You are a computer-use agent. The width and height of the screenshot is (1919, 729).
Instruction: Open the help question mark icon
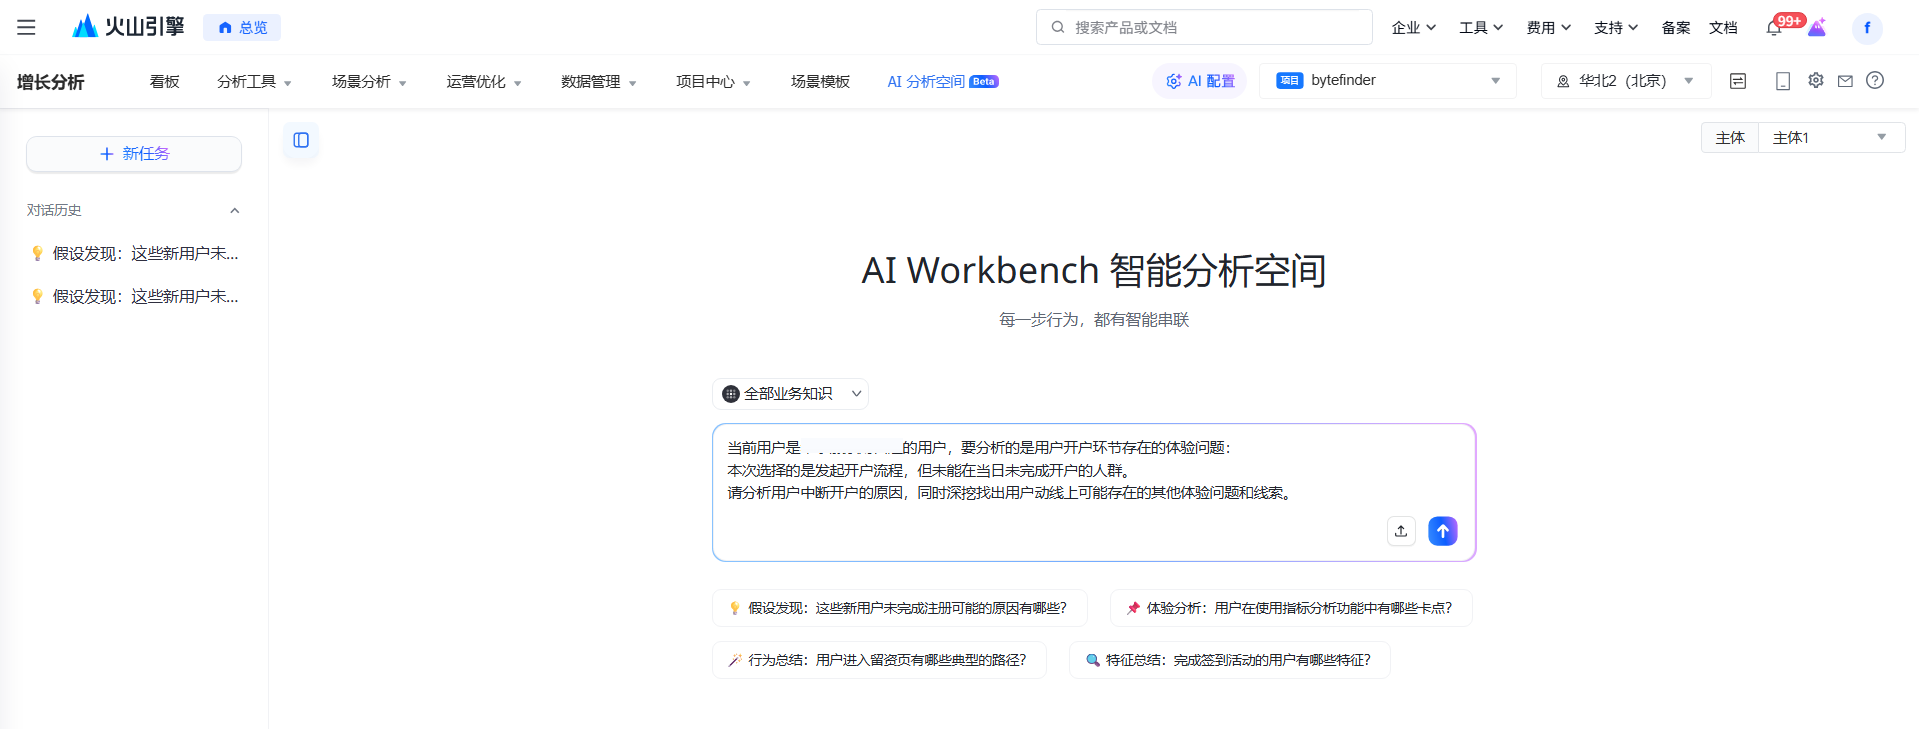pos(1875,80)
